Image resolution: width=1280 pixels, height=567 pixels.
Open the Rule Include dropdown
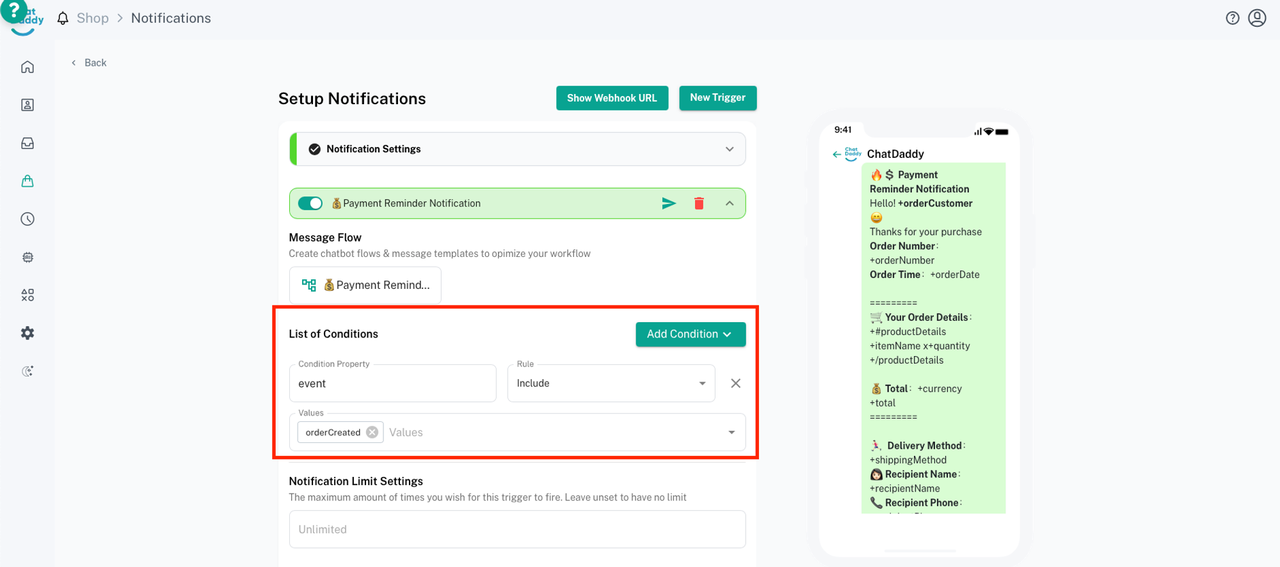611,383
